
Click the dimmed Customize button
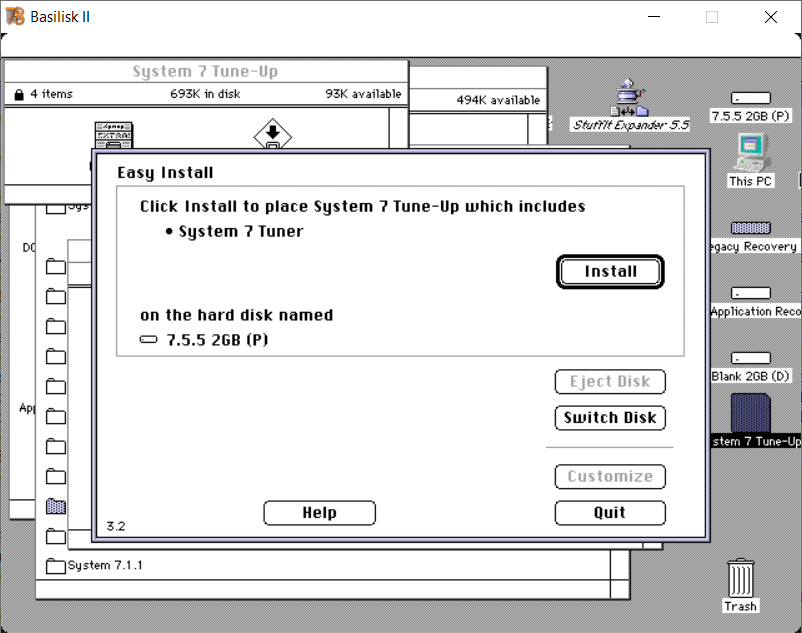tap(610, 477)
